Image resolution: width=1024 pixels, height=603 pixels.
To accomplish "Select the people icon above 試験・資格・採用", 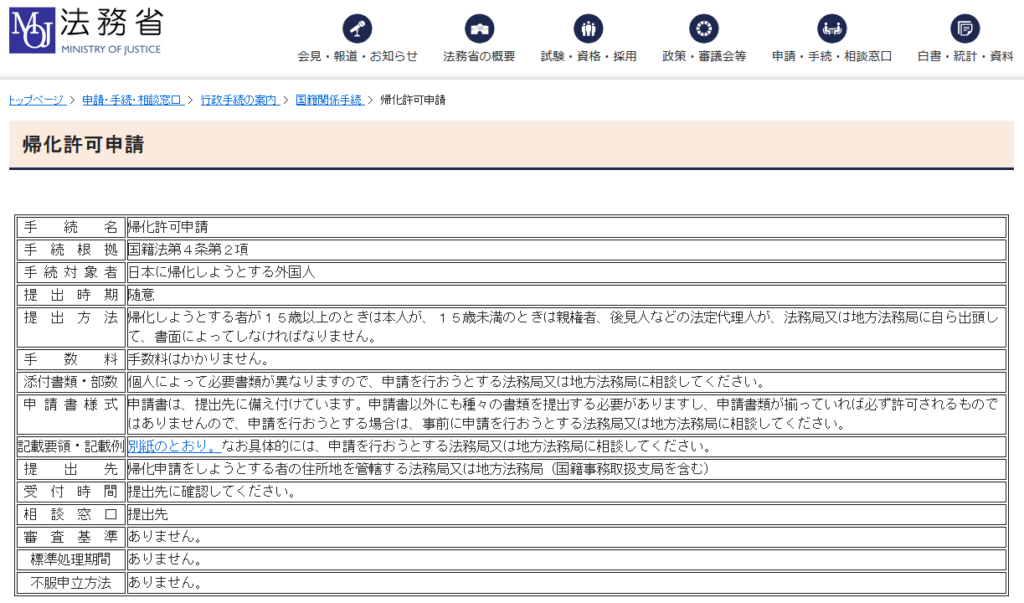I will [x=588, y=27].
